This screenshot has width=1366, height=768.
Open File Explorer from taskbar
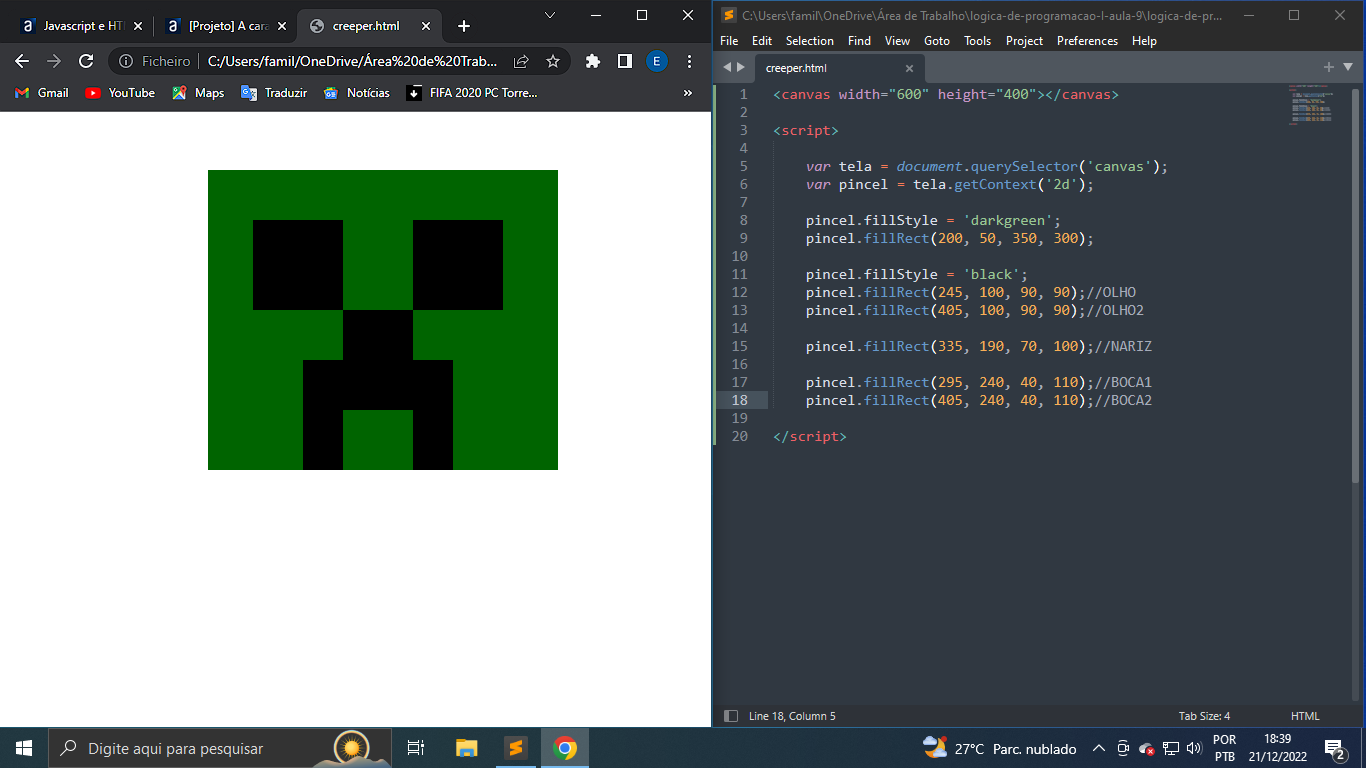(x=467, y=748)
